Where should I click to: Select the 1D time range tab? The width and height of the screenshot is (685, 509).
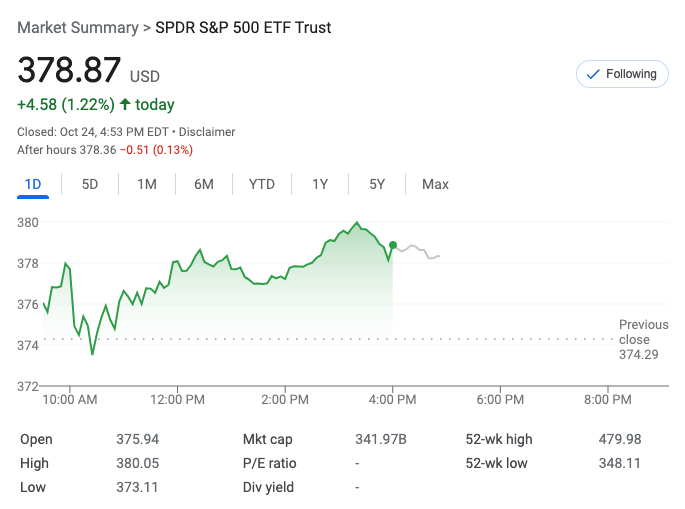33,184
